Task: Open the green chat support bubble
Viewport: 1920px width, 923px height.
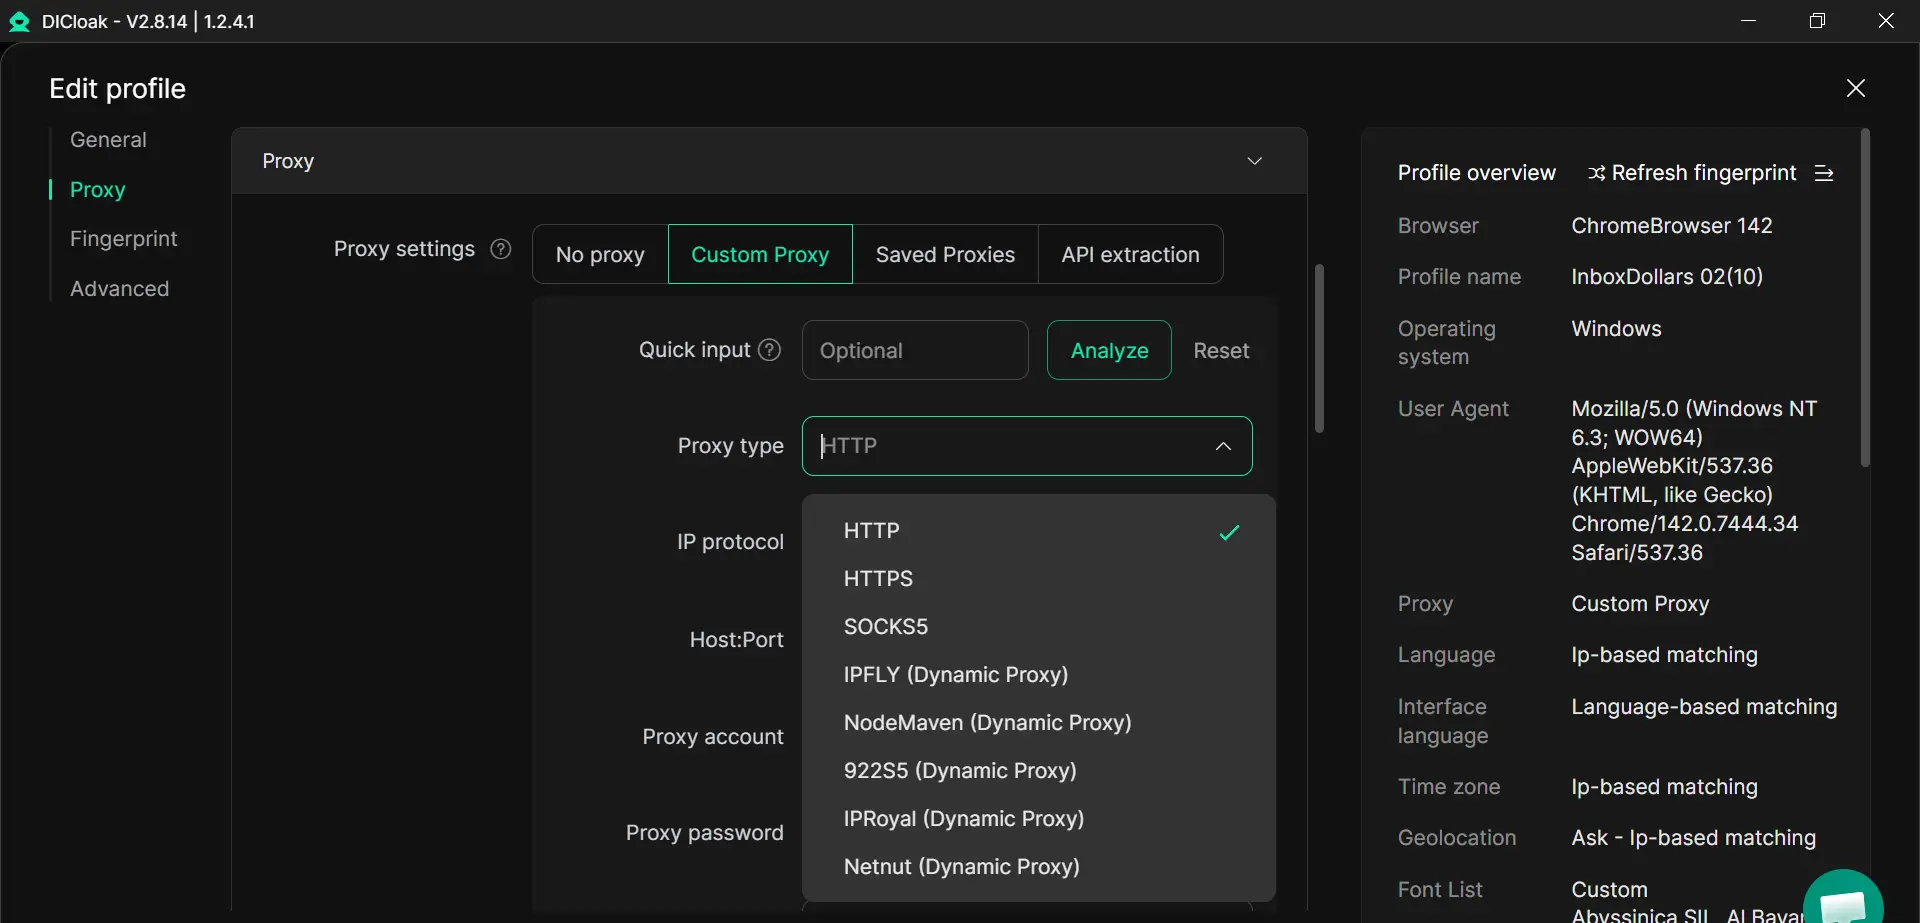Action: [1842, 902]
